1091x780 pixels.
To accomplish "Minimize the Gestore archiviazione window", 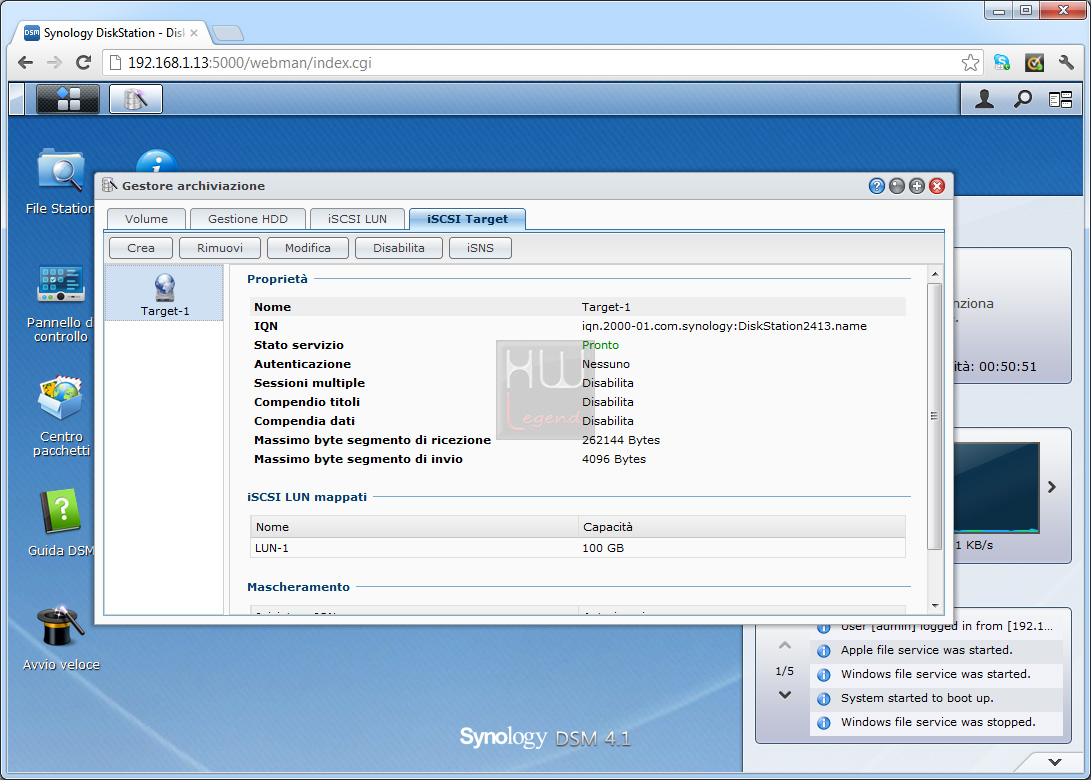I will pos(897,186).
